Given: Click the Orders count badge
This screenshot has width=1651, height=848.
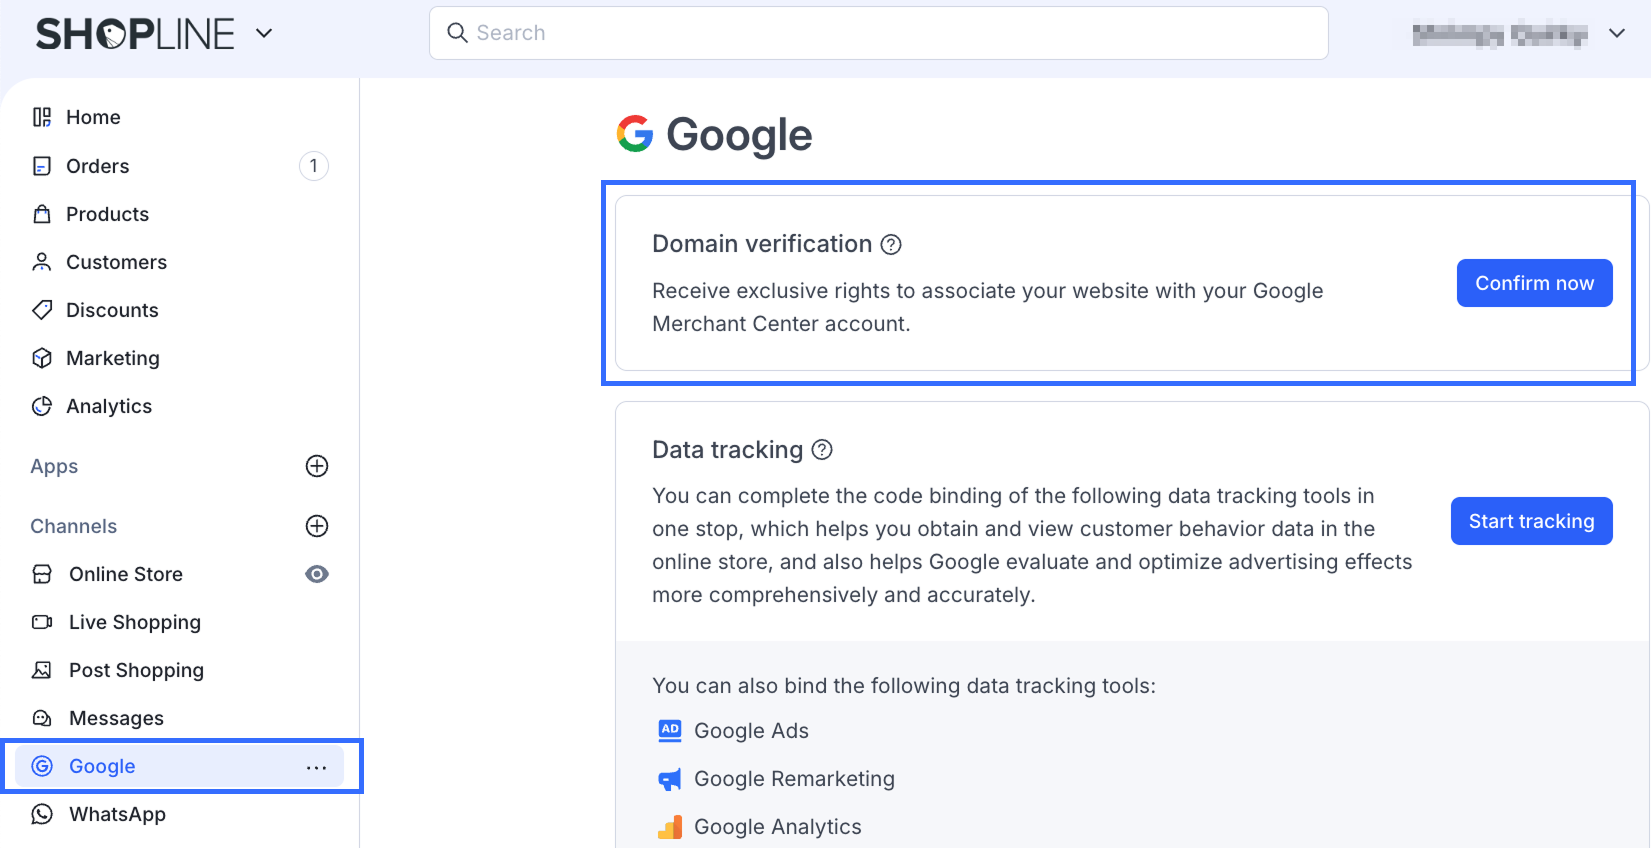Looking at the screenshot, I should [x=314, y=166].
